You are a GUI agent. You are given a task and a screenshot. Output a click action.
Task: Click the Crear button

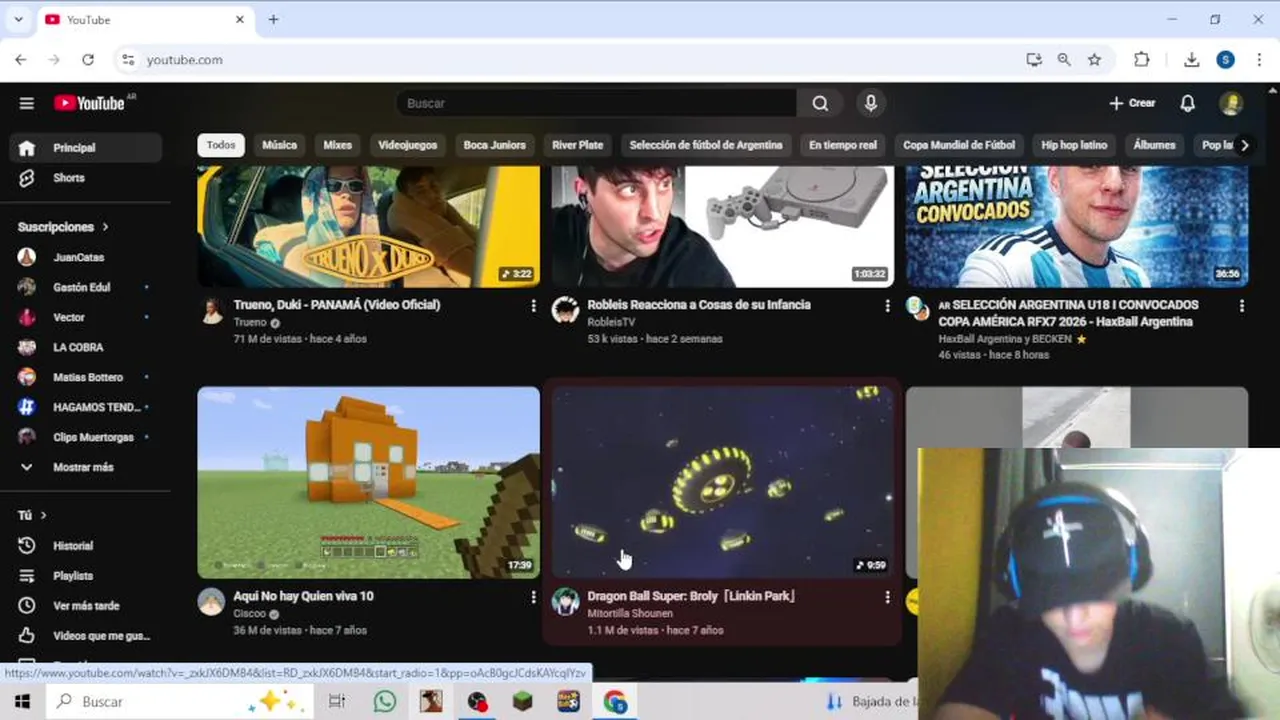point(1132,103)
